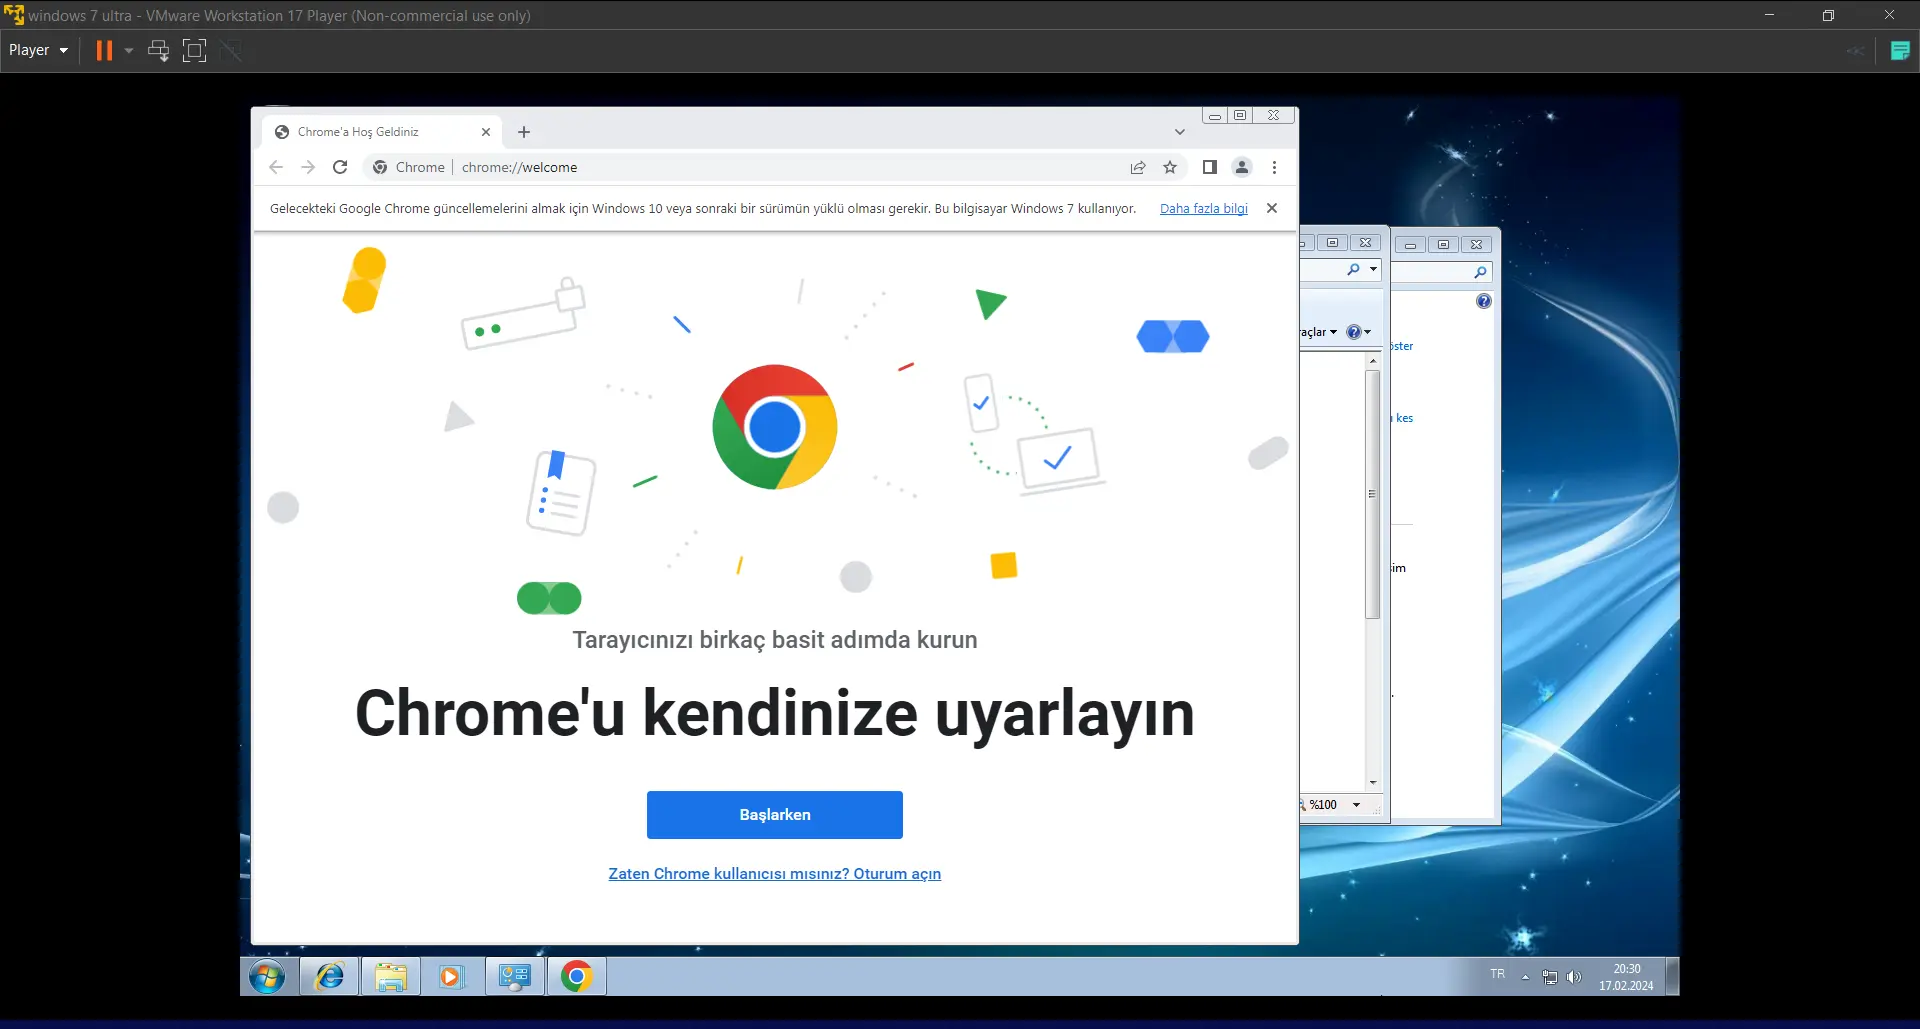The width and height of the screenshot is (1920, 1029).
Task: Open the volume tray icon
Action: [x=1574, y=977]
